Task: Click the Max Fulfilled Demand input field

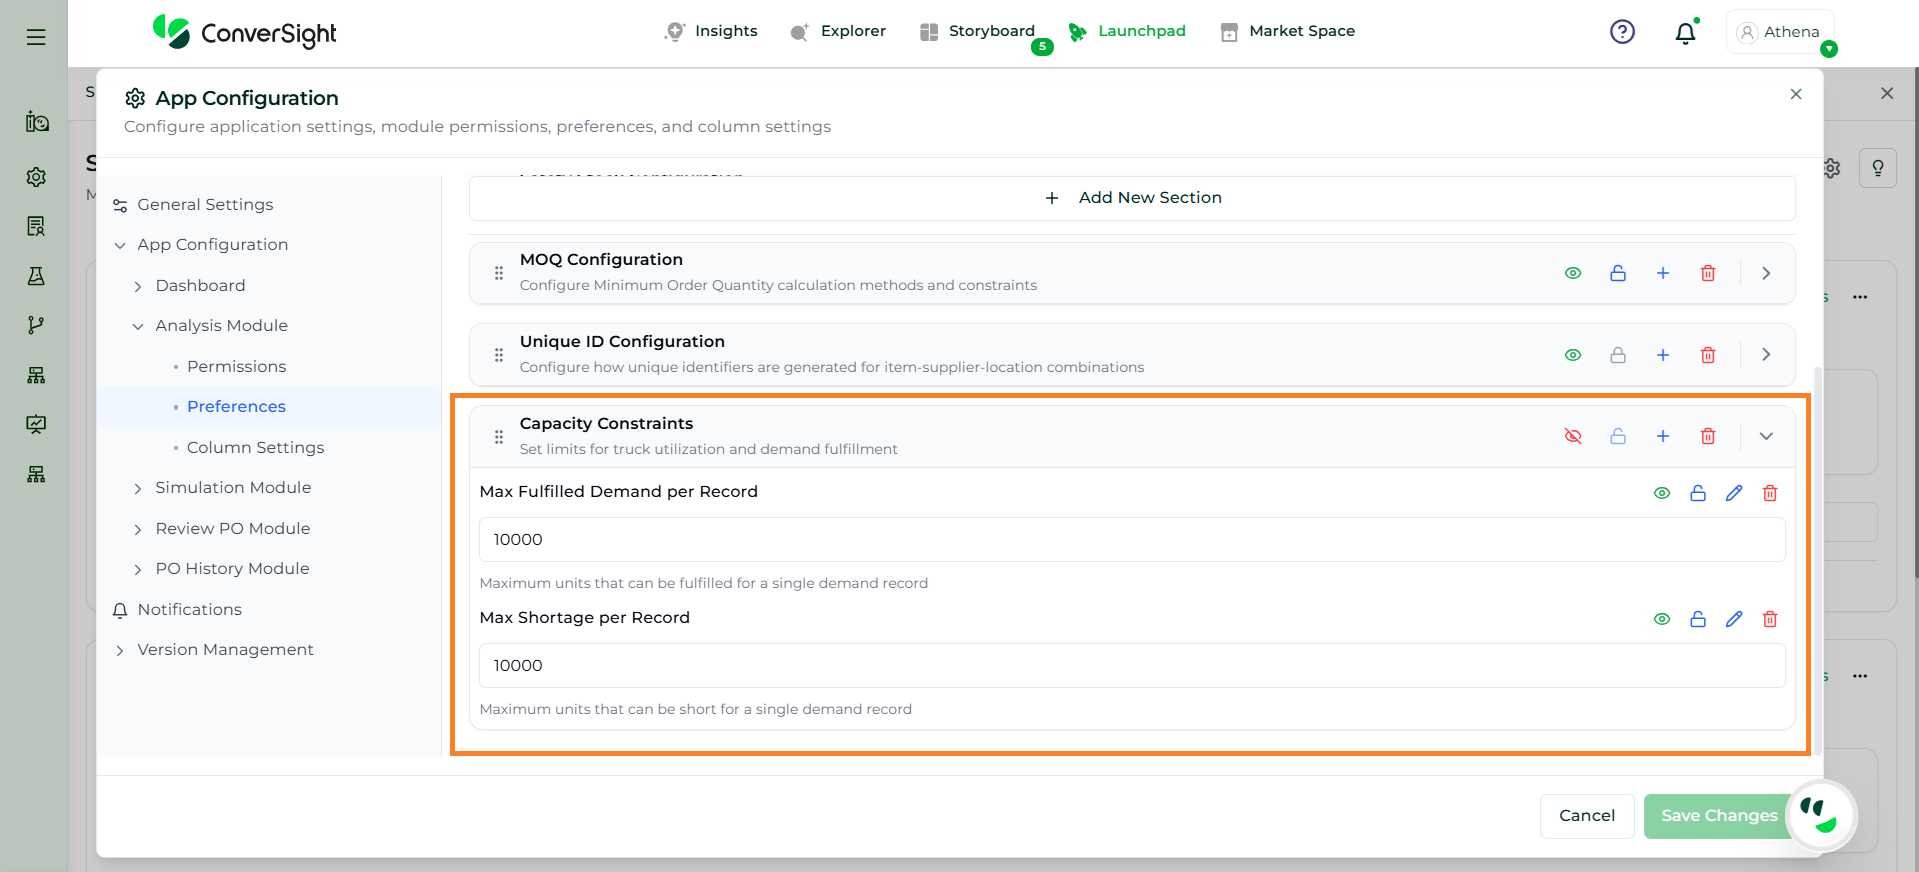Action: (x=1132, y=540)
